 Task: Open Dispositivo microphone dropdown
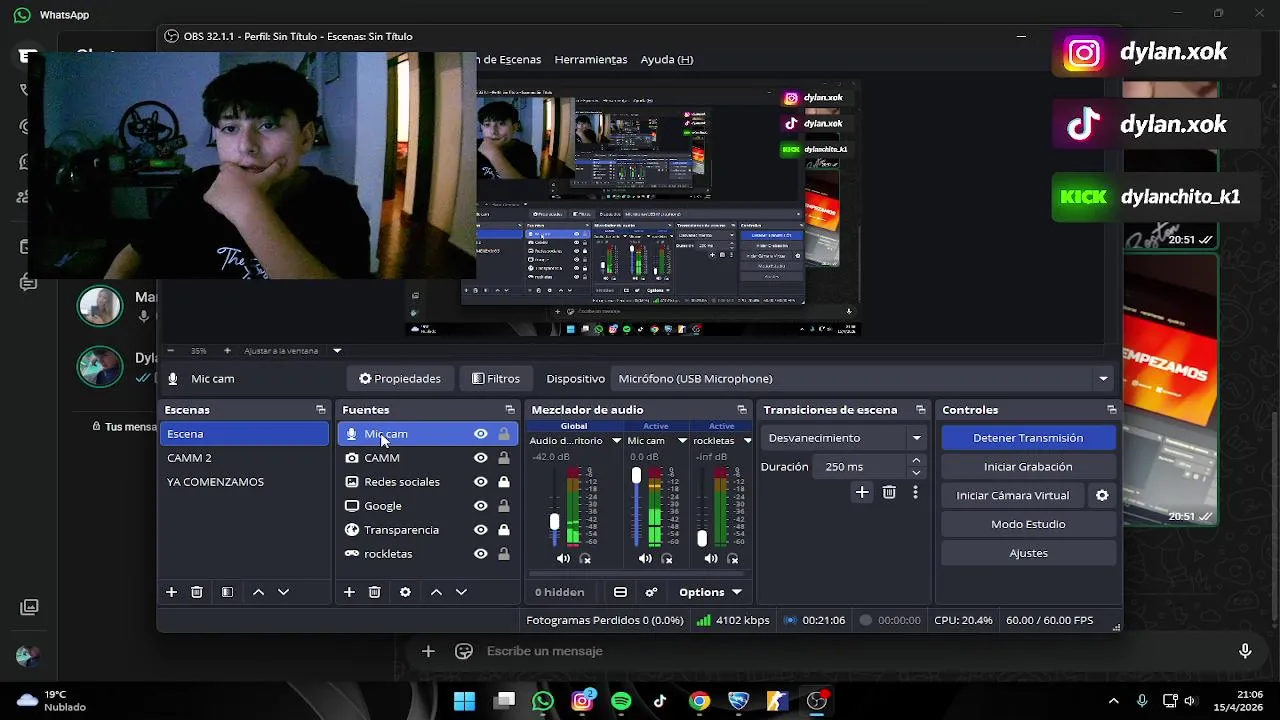tap(1103, 379)
